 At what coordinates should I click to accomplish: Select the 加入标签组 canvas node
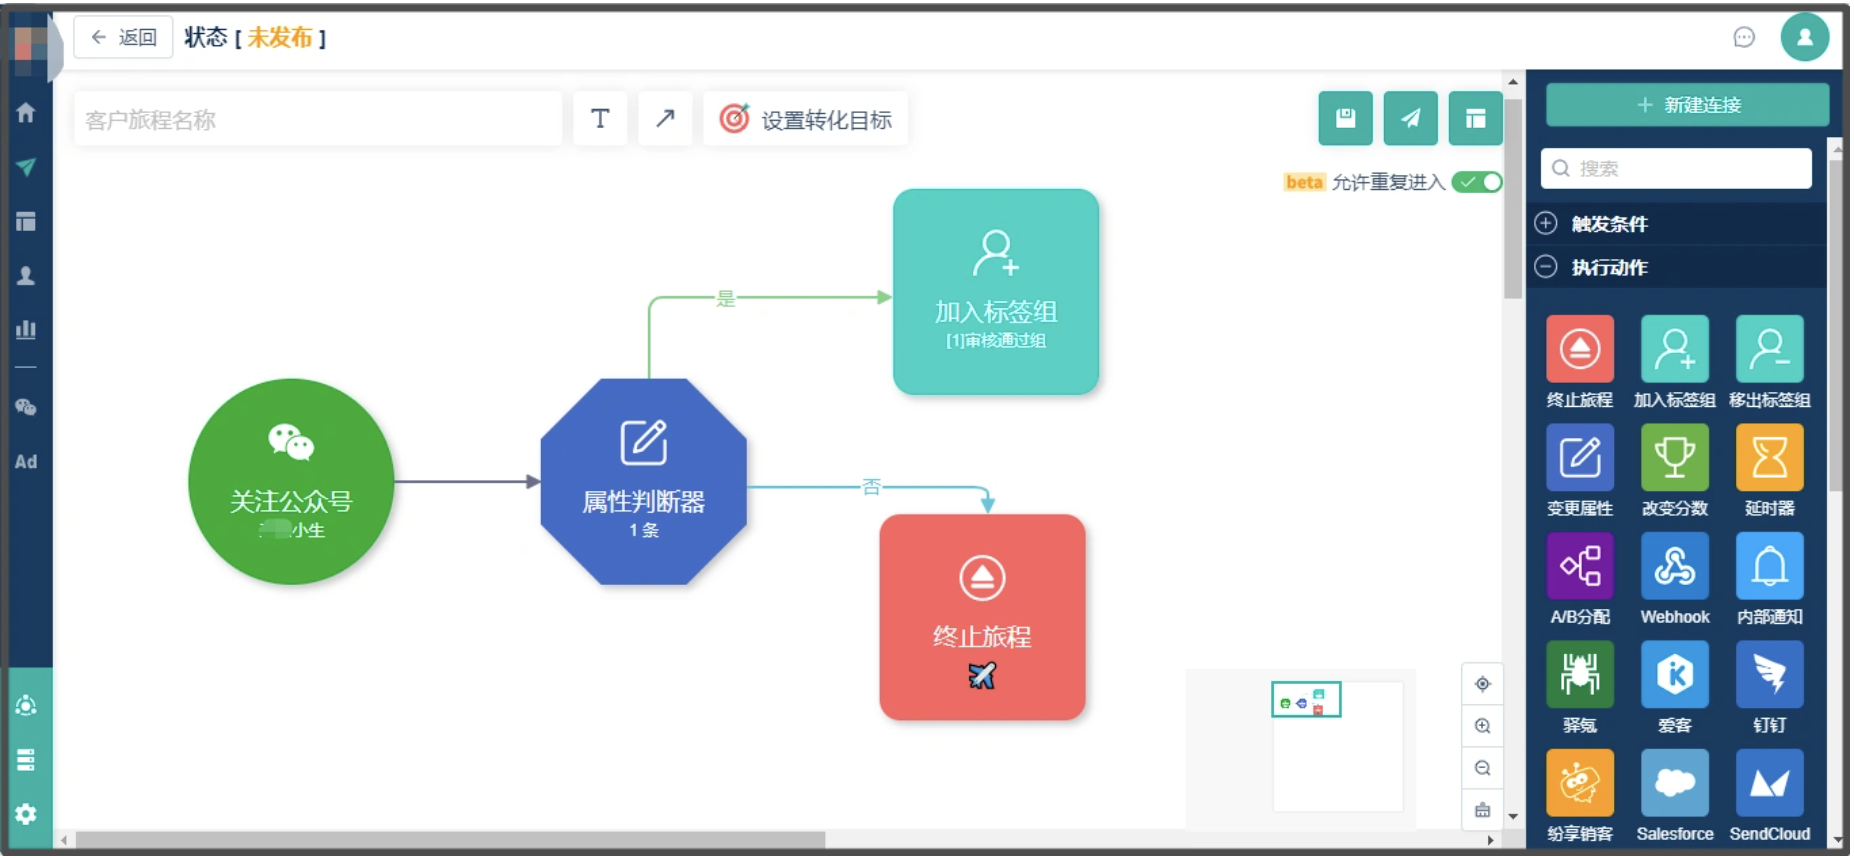(x=996, y=292)
